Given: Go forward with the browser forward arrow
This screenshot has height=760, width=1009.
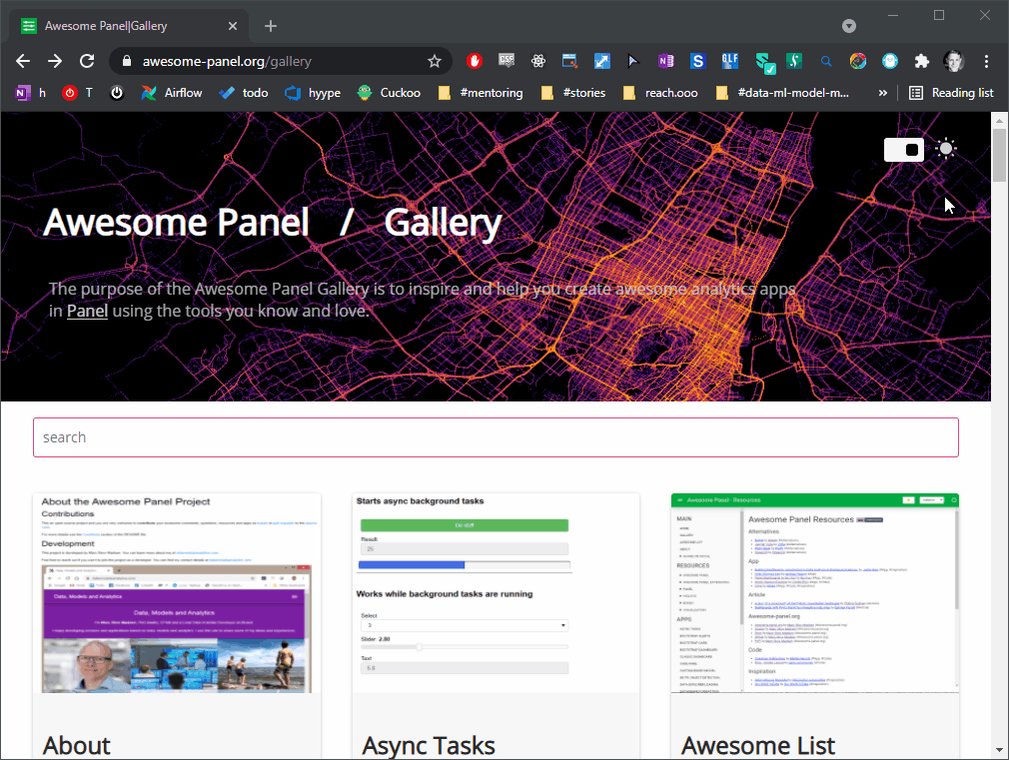Looking at the screenshot, I should tap(55, 61).
